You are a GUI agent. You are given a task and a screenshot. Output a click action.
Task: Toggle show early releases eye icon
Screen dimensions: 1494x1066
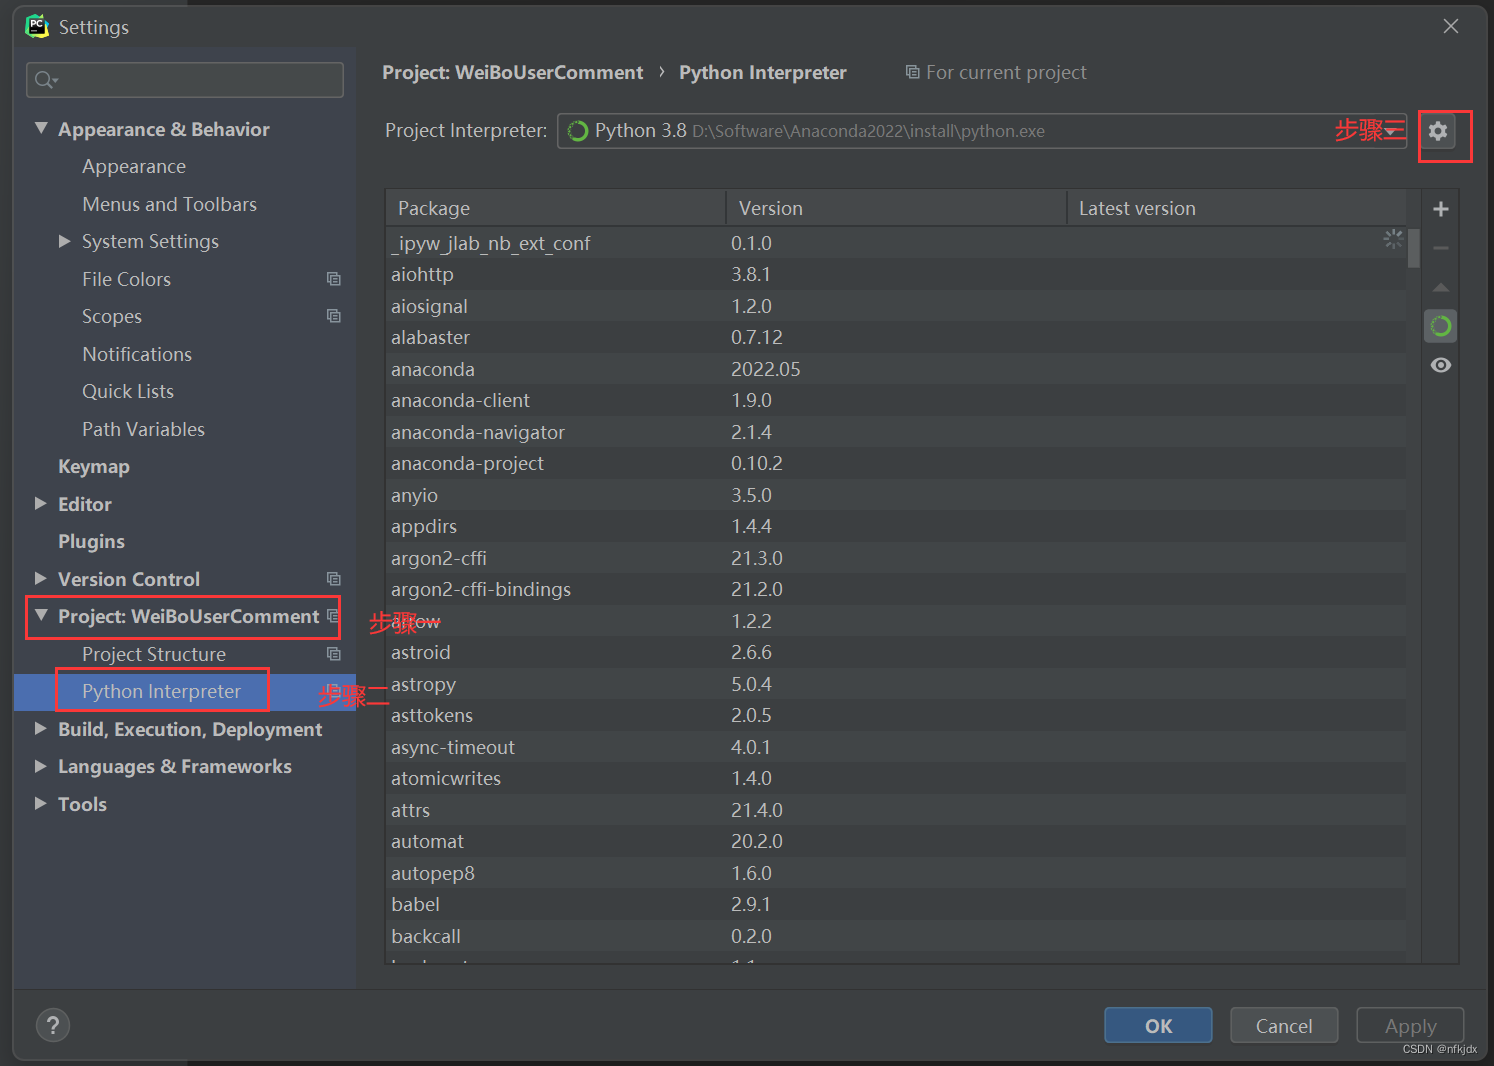(x=1441, y=365)
